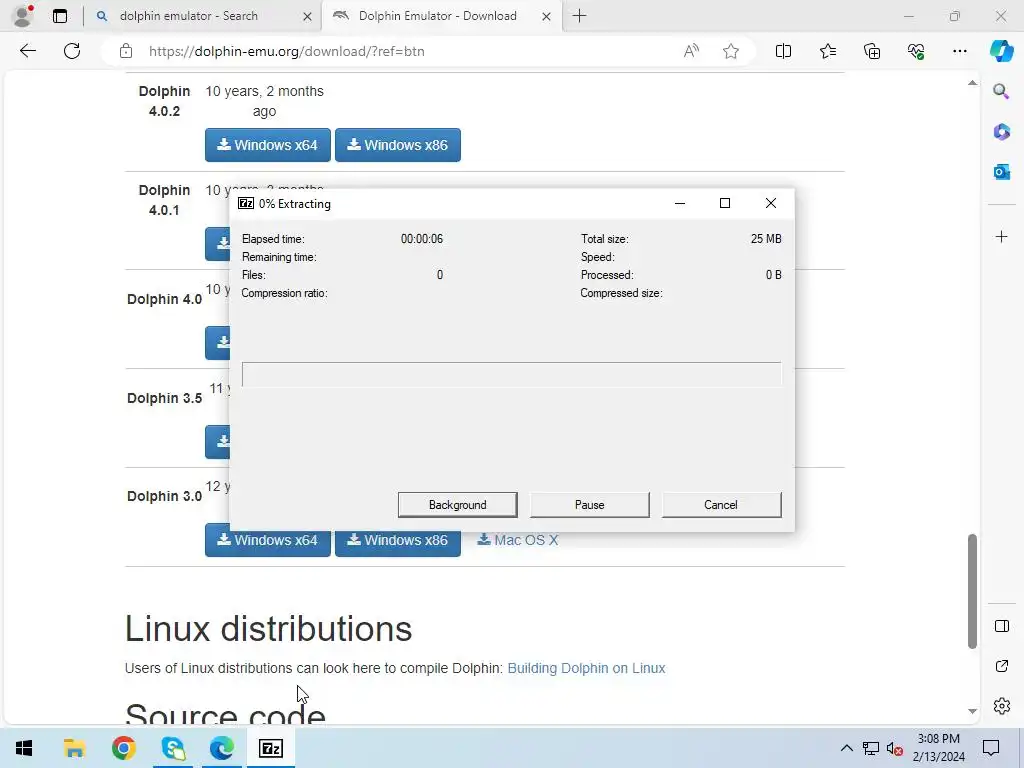Open Building Dolphin on Linux link

(586, 668)
